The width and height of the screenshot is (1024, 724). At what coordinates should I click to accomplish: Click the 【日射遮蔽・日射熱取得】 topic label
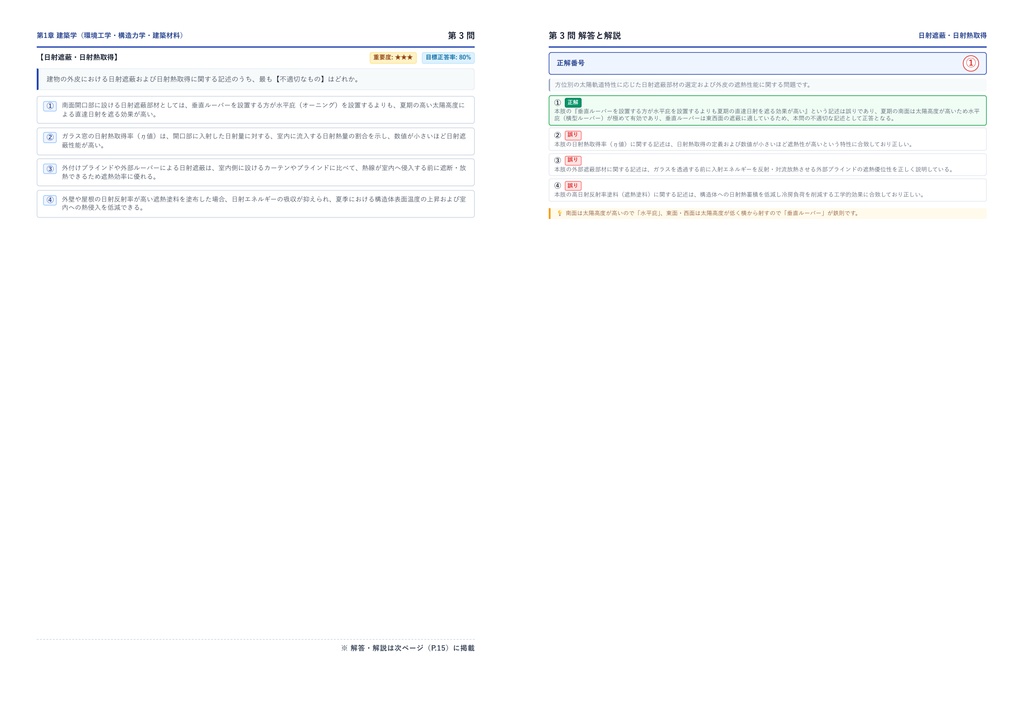(x=78, y=57)
